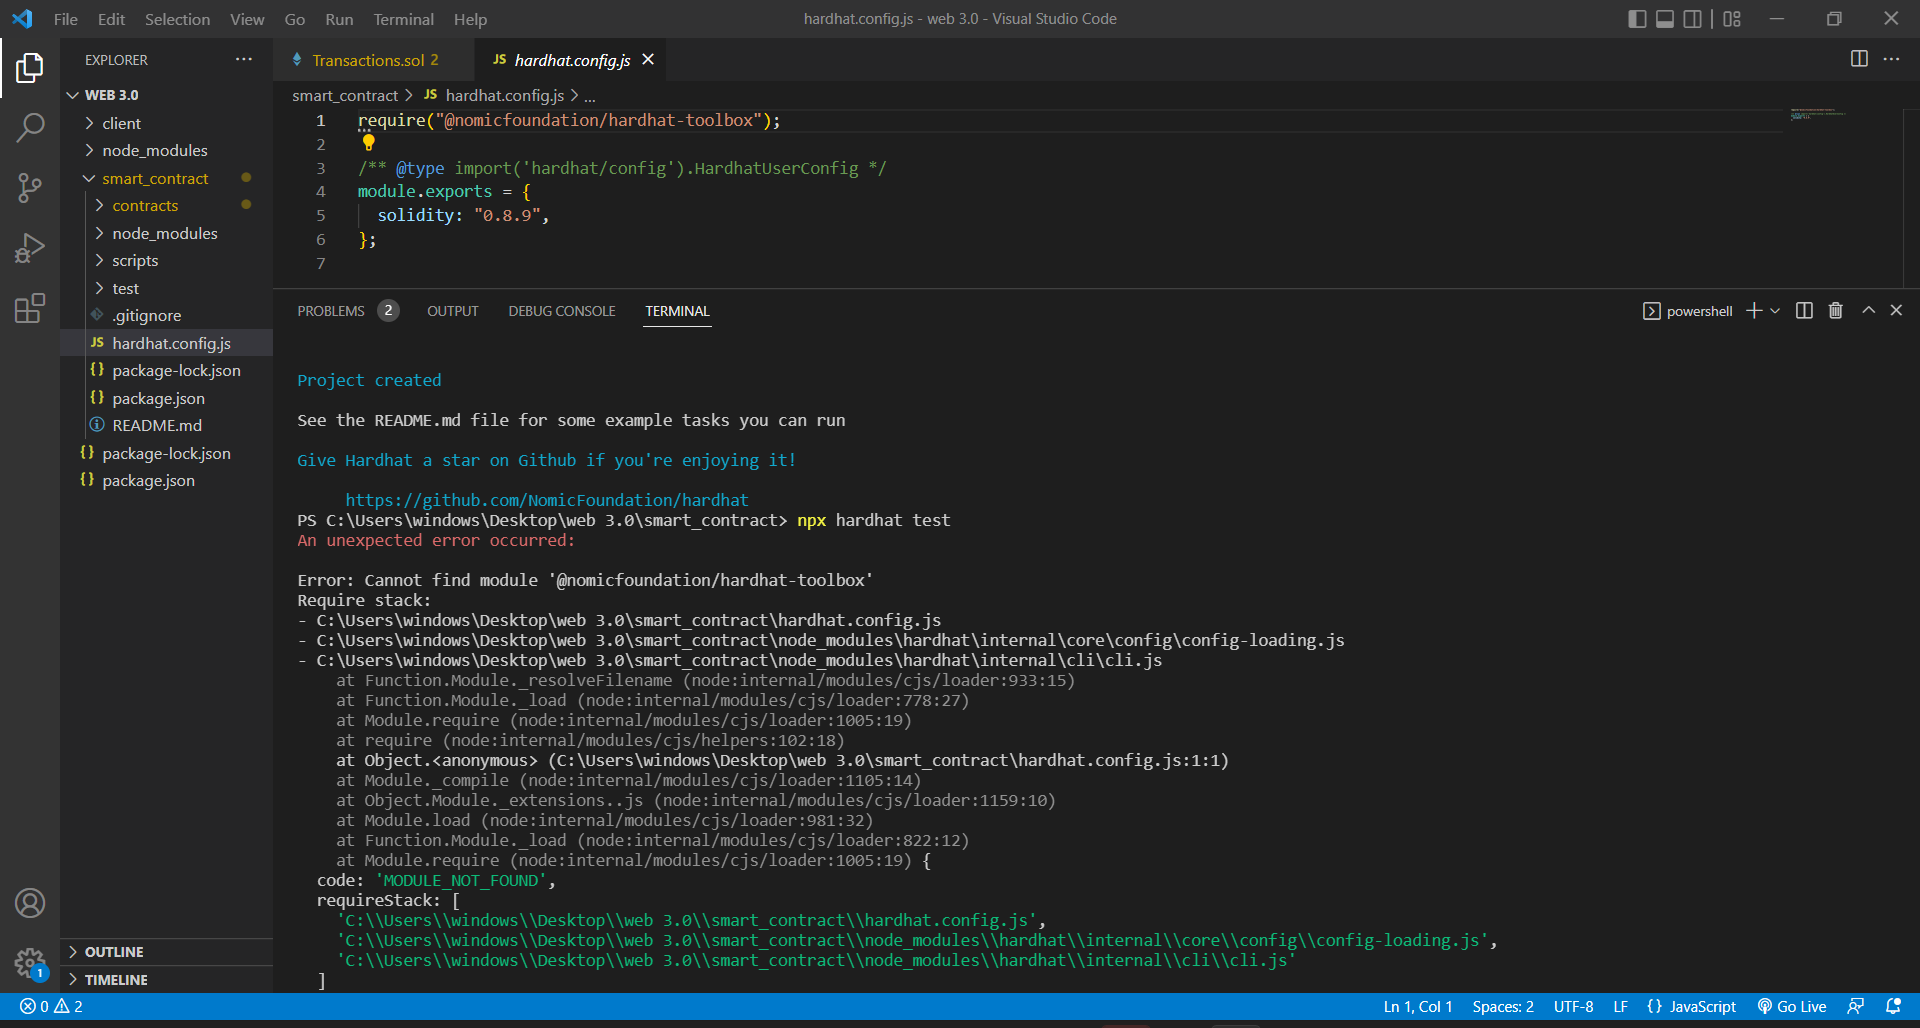This screenshot has width=1920, height=1028.
Task: Switch to the PROBLEMS tab
Action: point(330,310)
